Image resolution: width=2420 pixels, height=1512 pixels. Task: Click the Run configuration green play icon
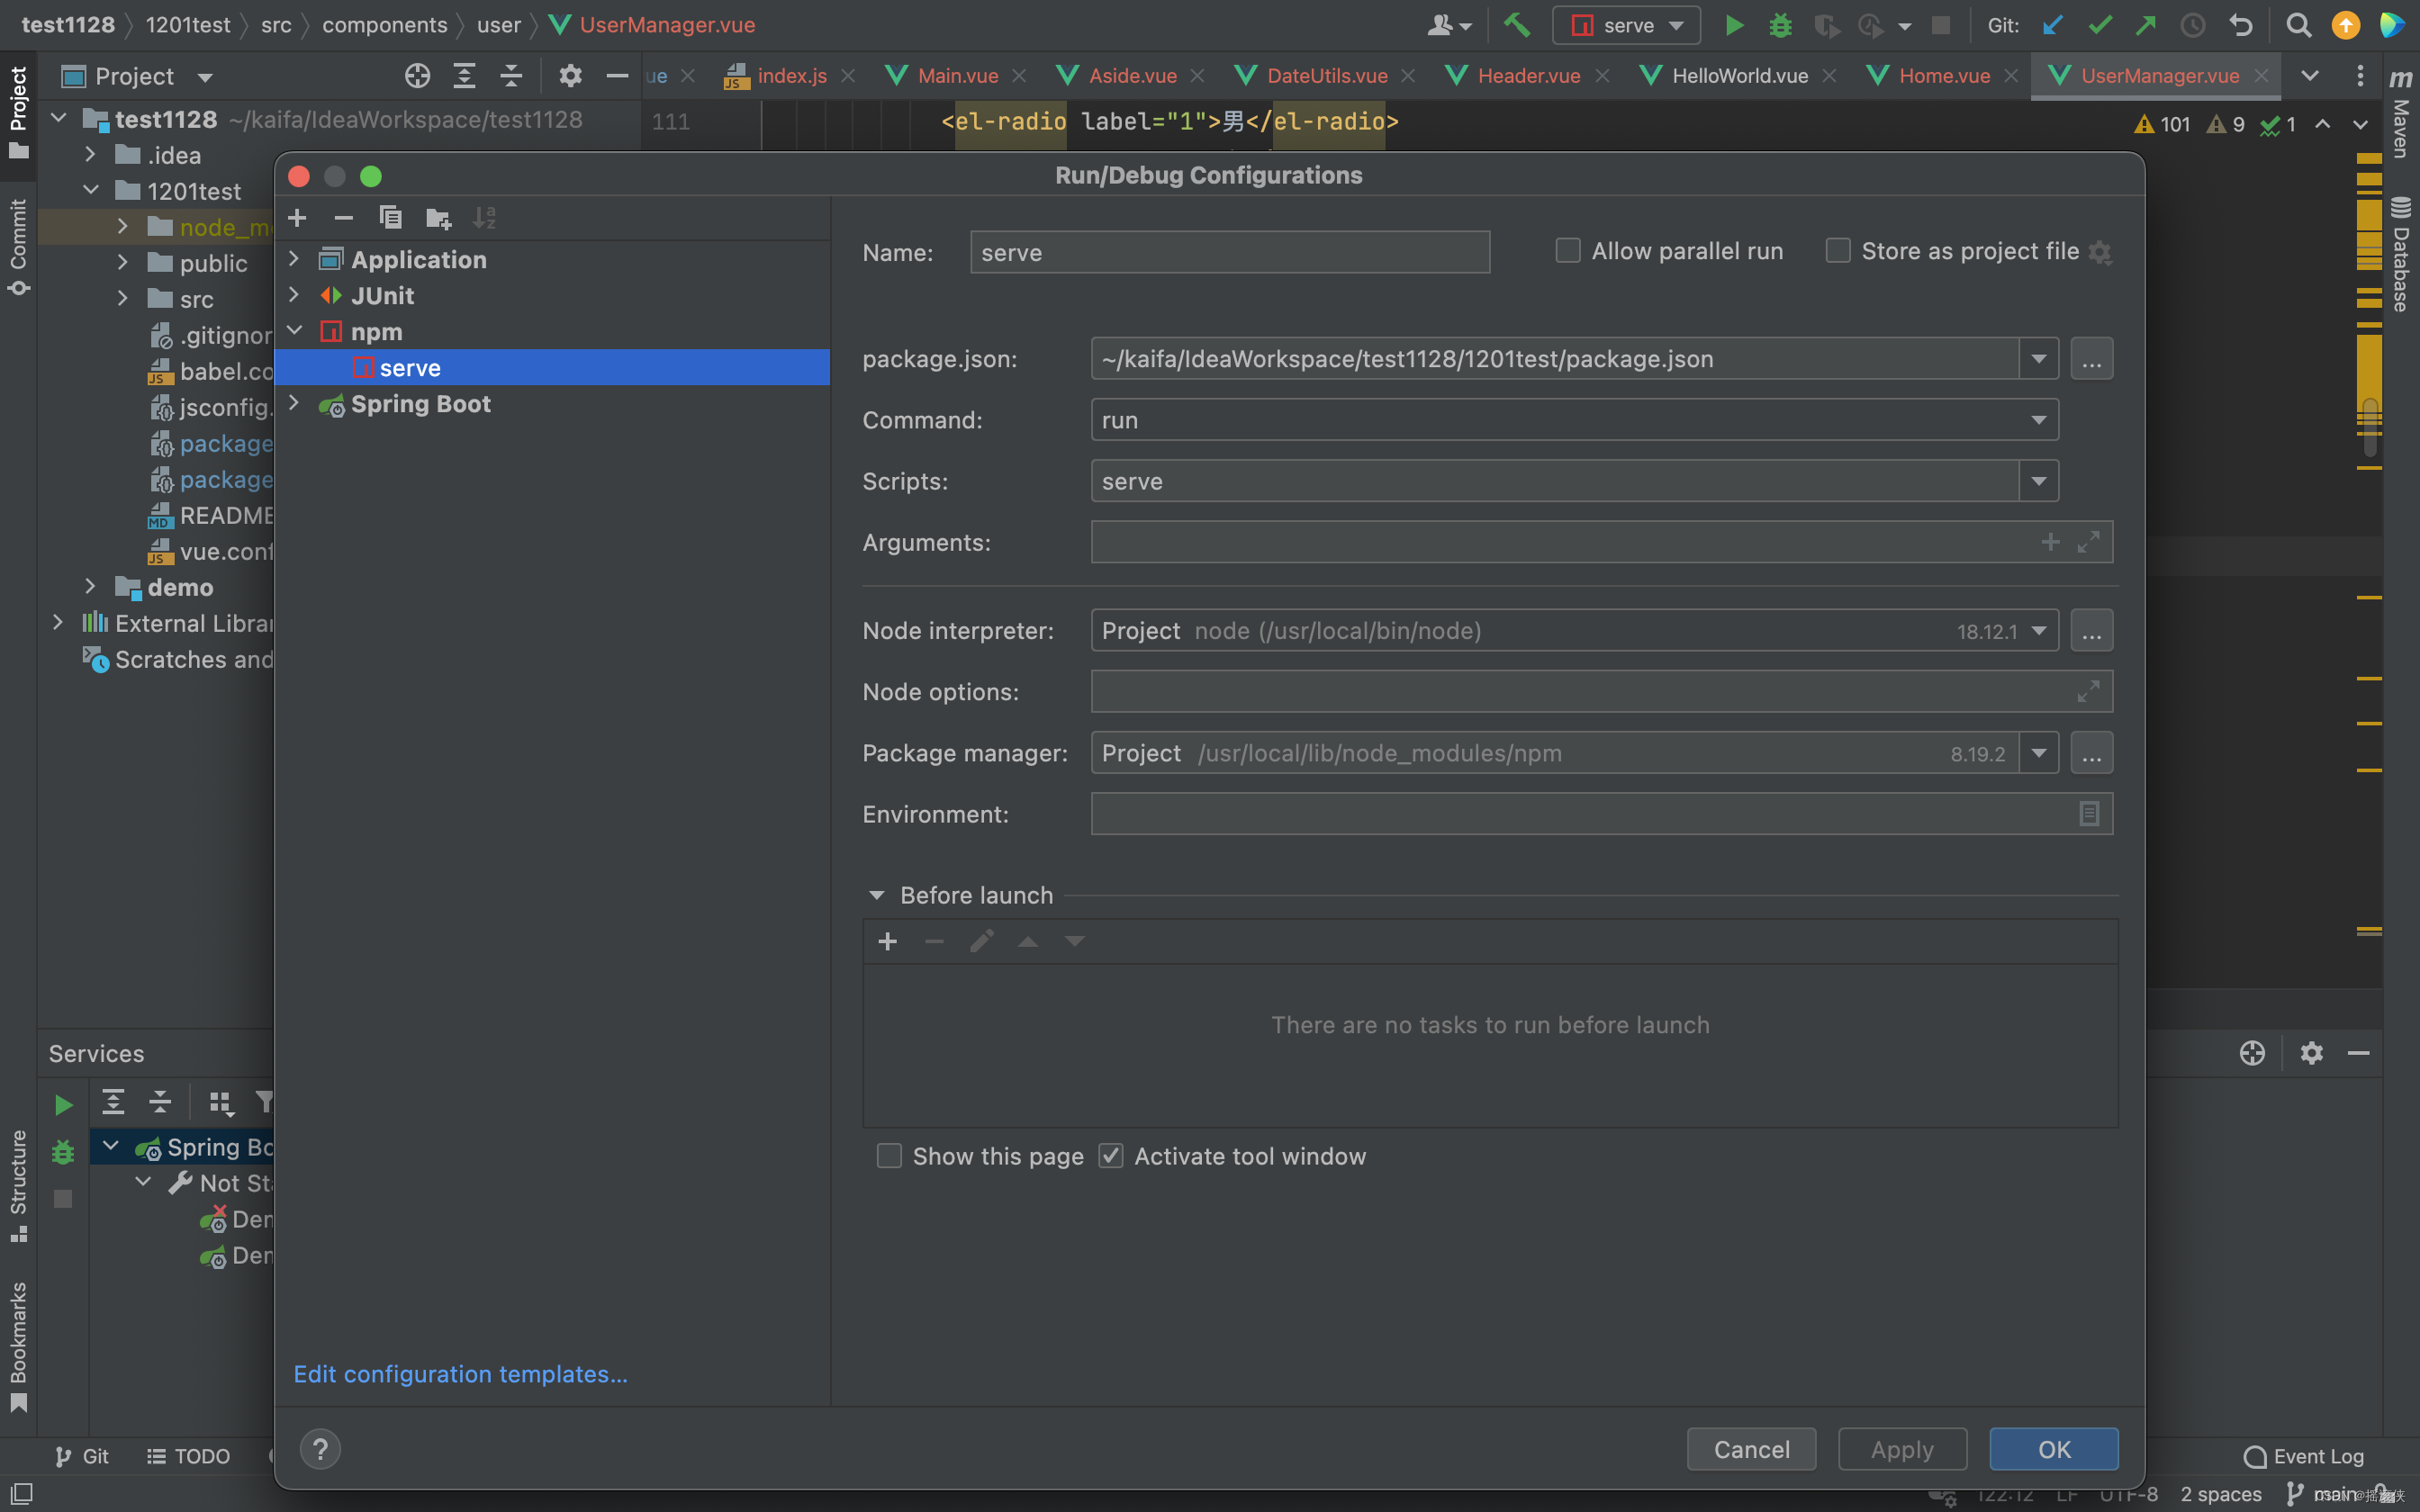tap(1732, 24)
